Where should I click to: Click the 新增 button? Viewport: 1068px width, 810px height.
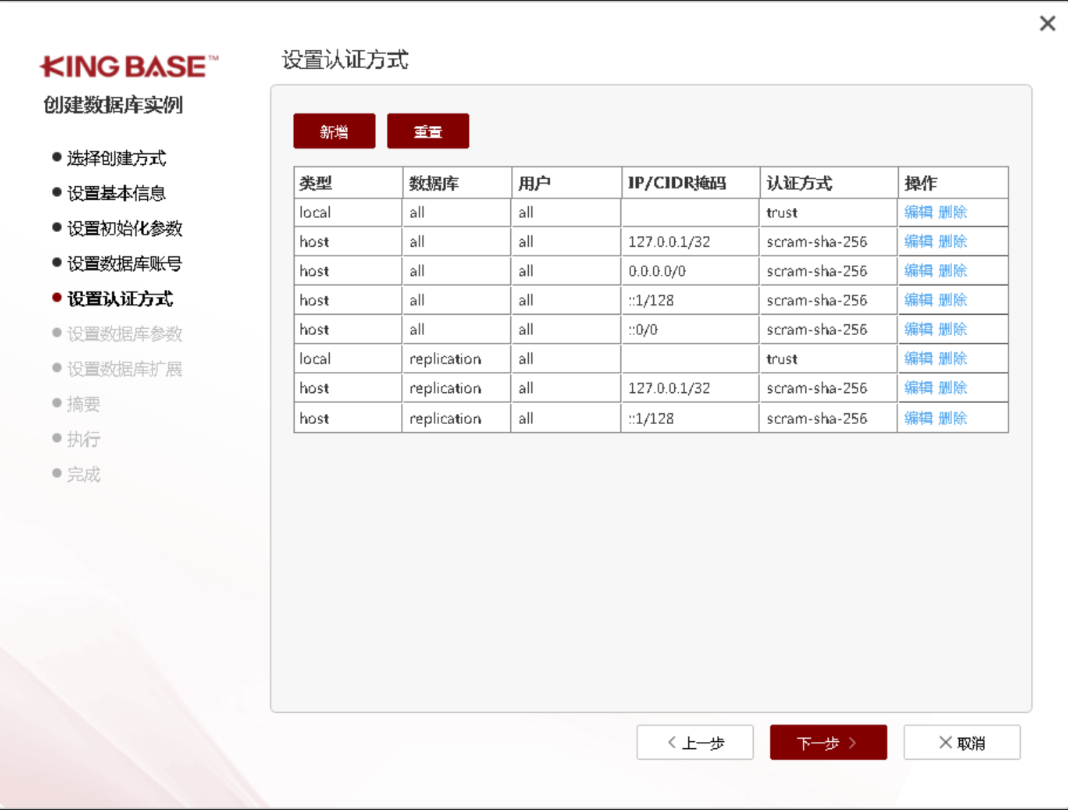pos(334,131)
